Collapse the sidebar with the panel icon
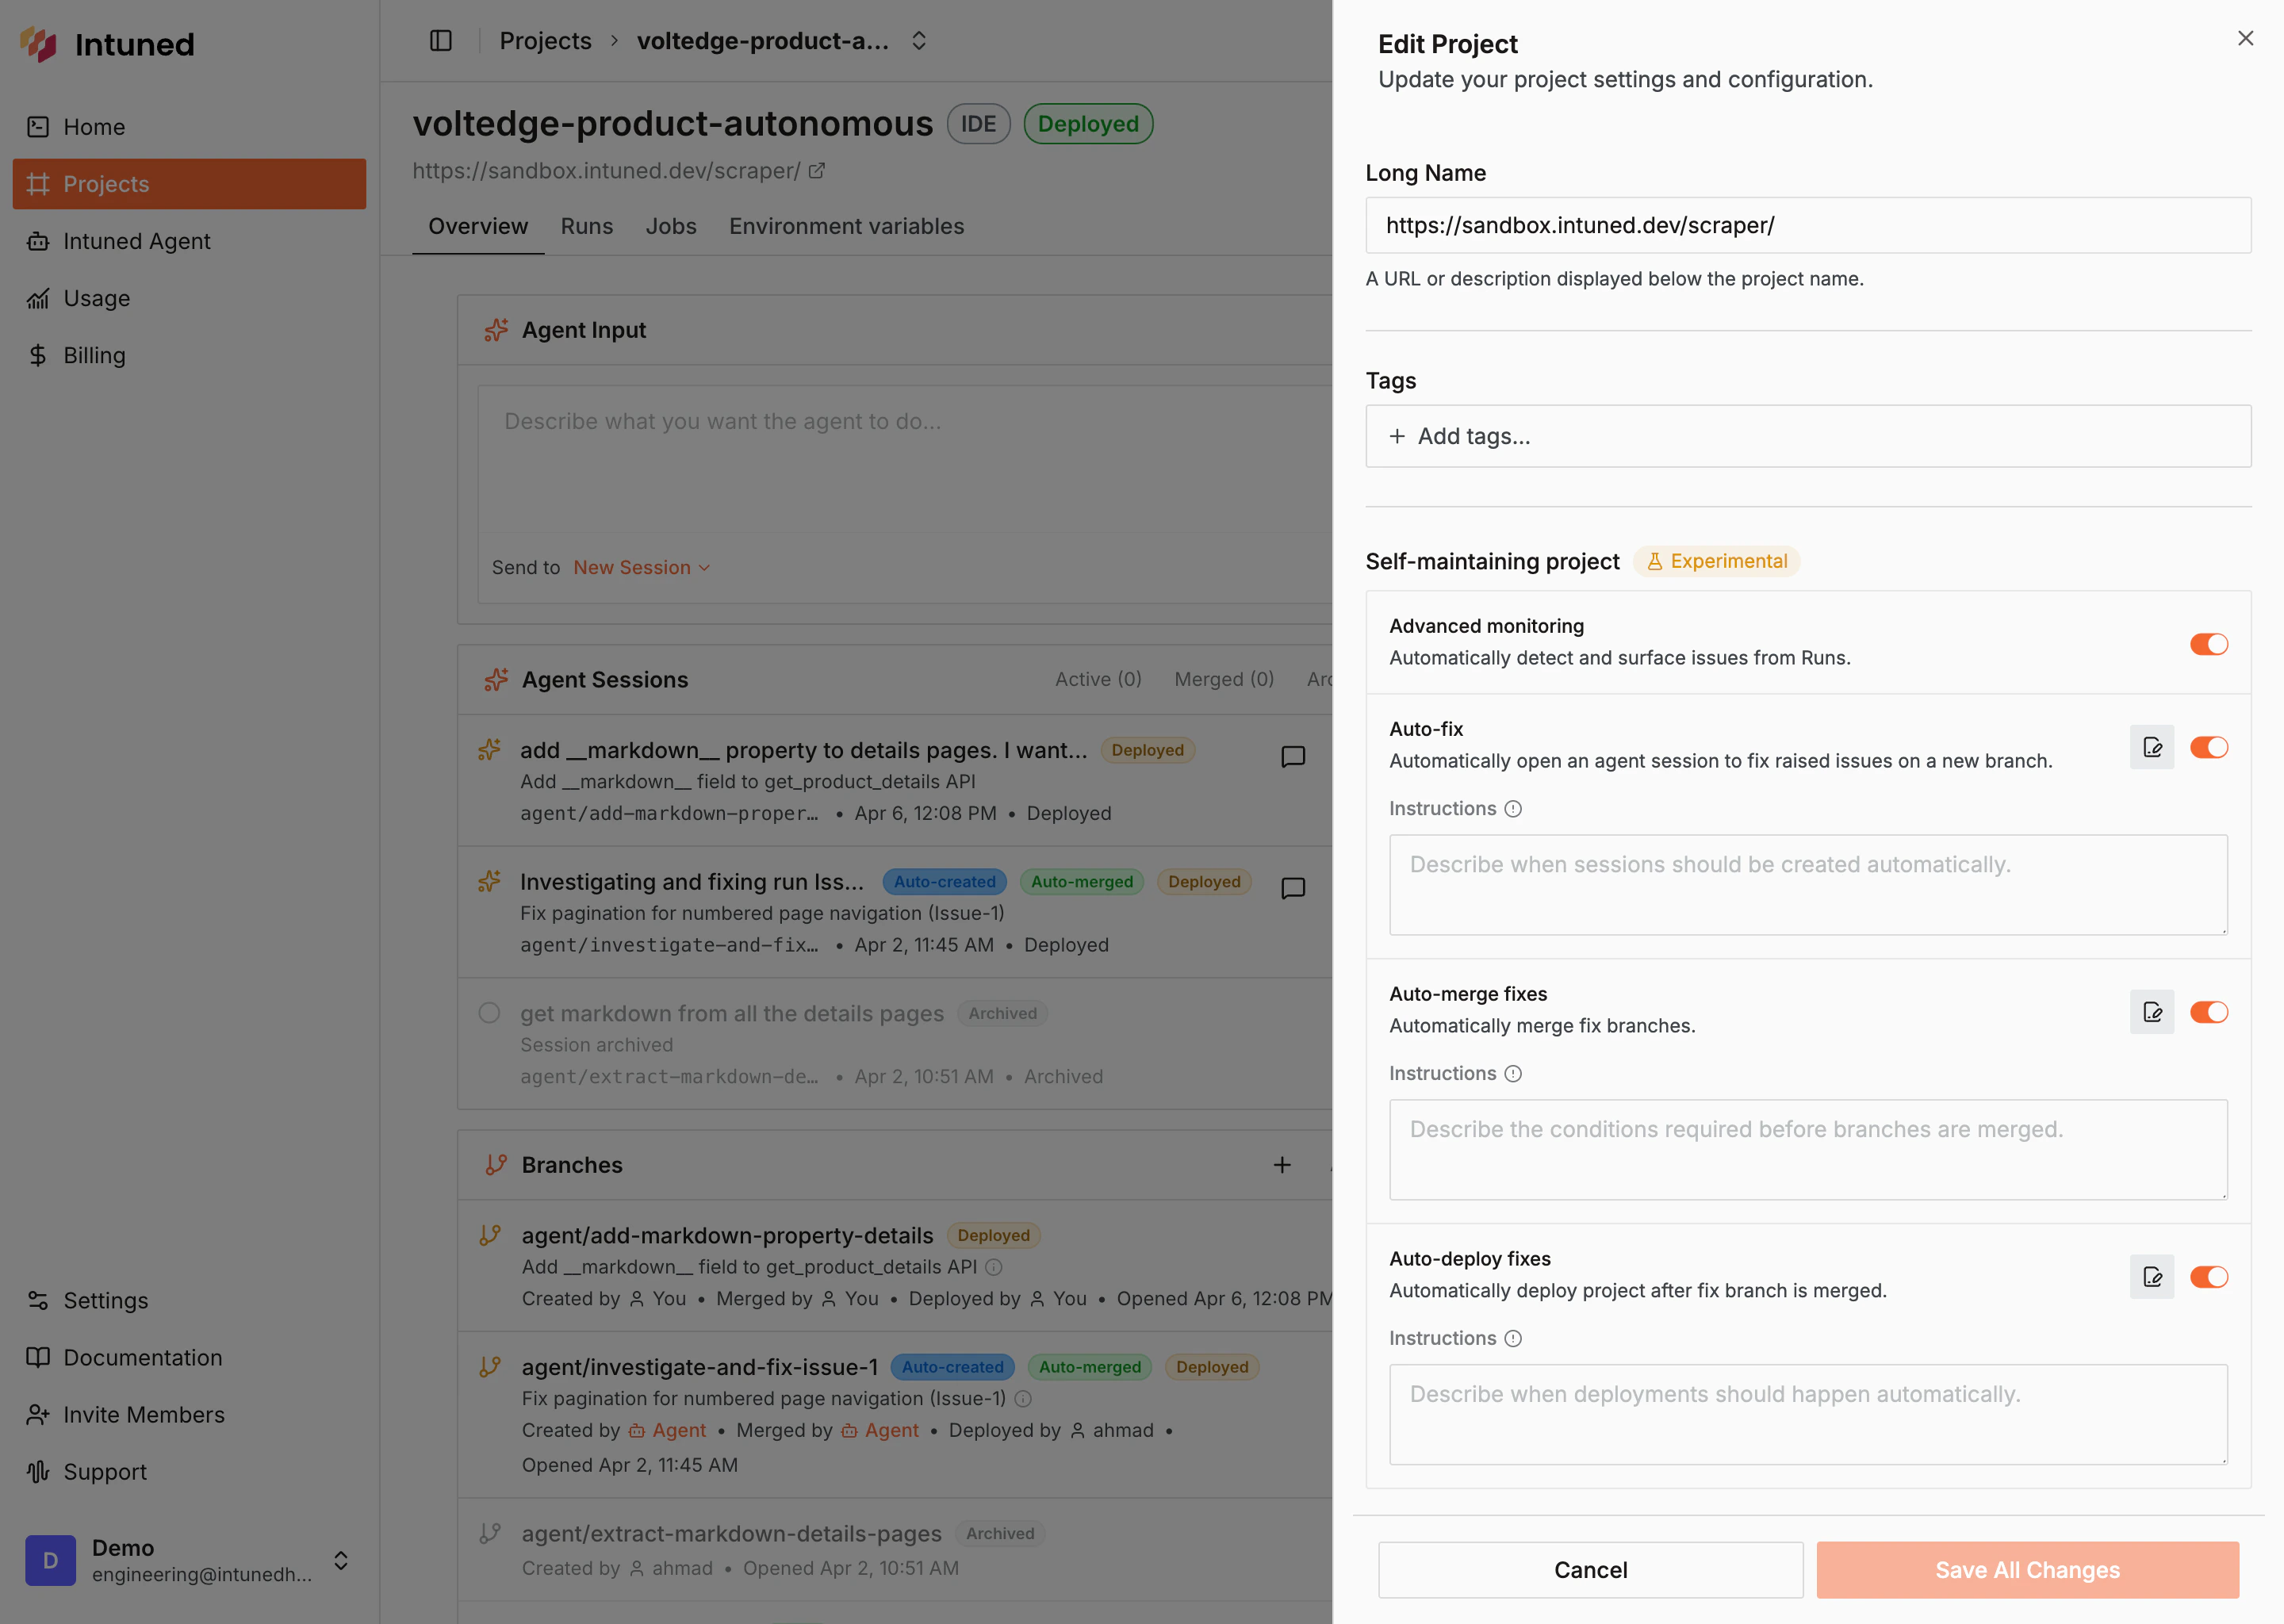The width and height of the screenshot is (2284, 1624). coord(440,41)
